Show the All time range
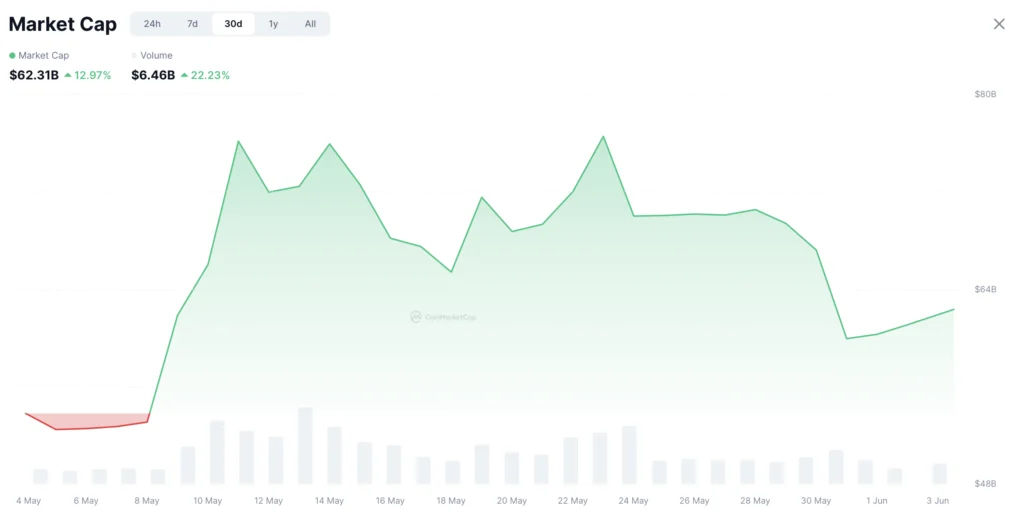 [310, 24]
